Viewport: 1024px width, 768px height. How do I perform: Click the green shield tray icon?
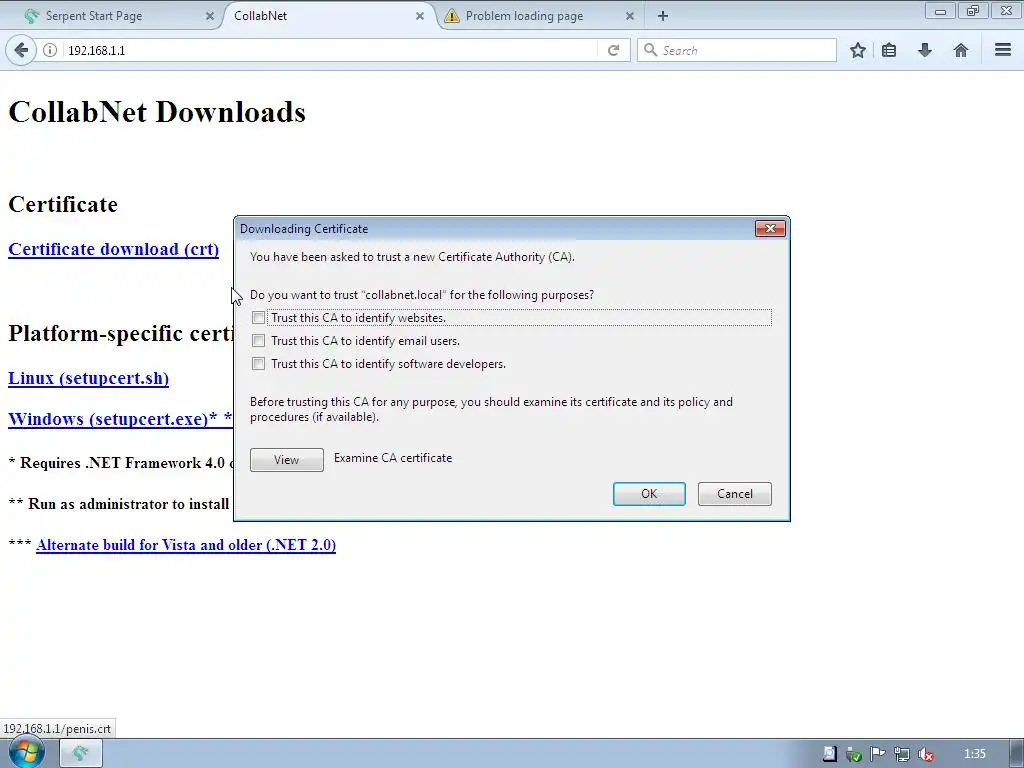coord(853,754)
